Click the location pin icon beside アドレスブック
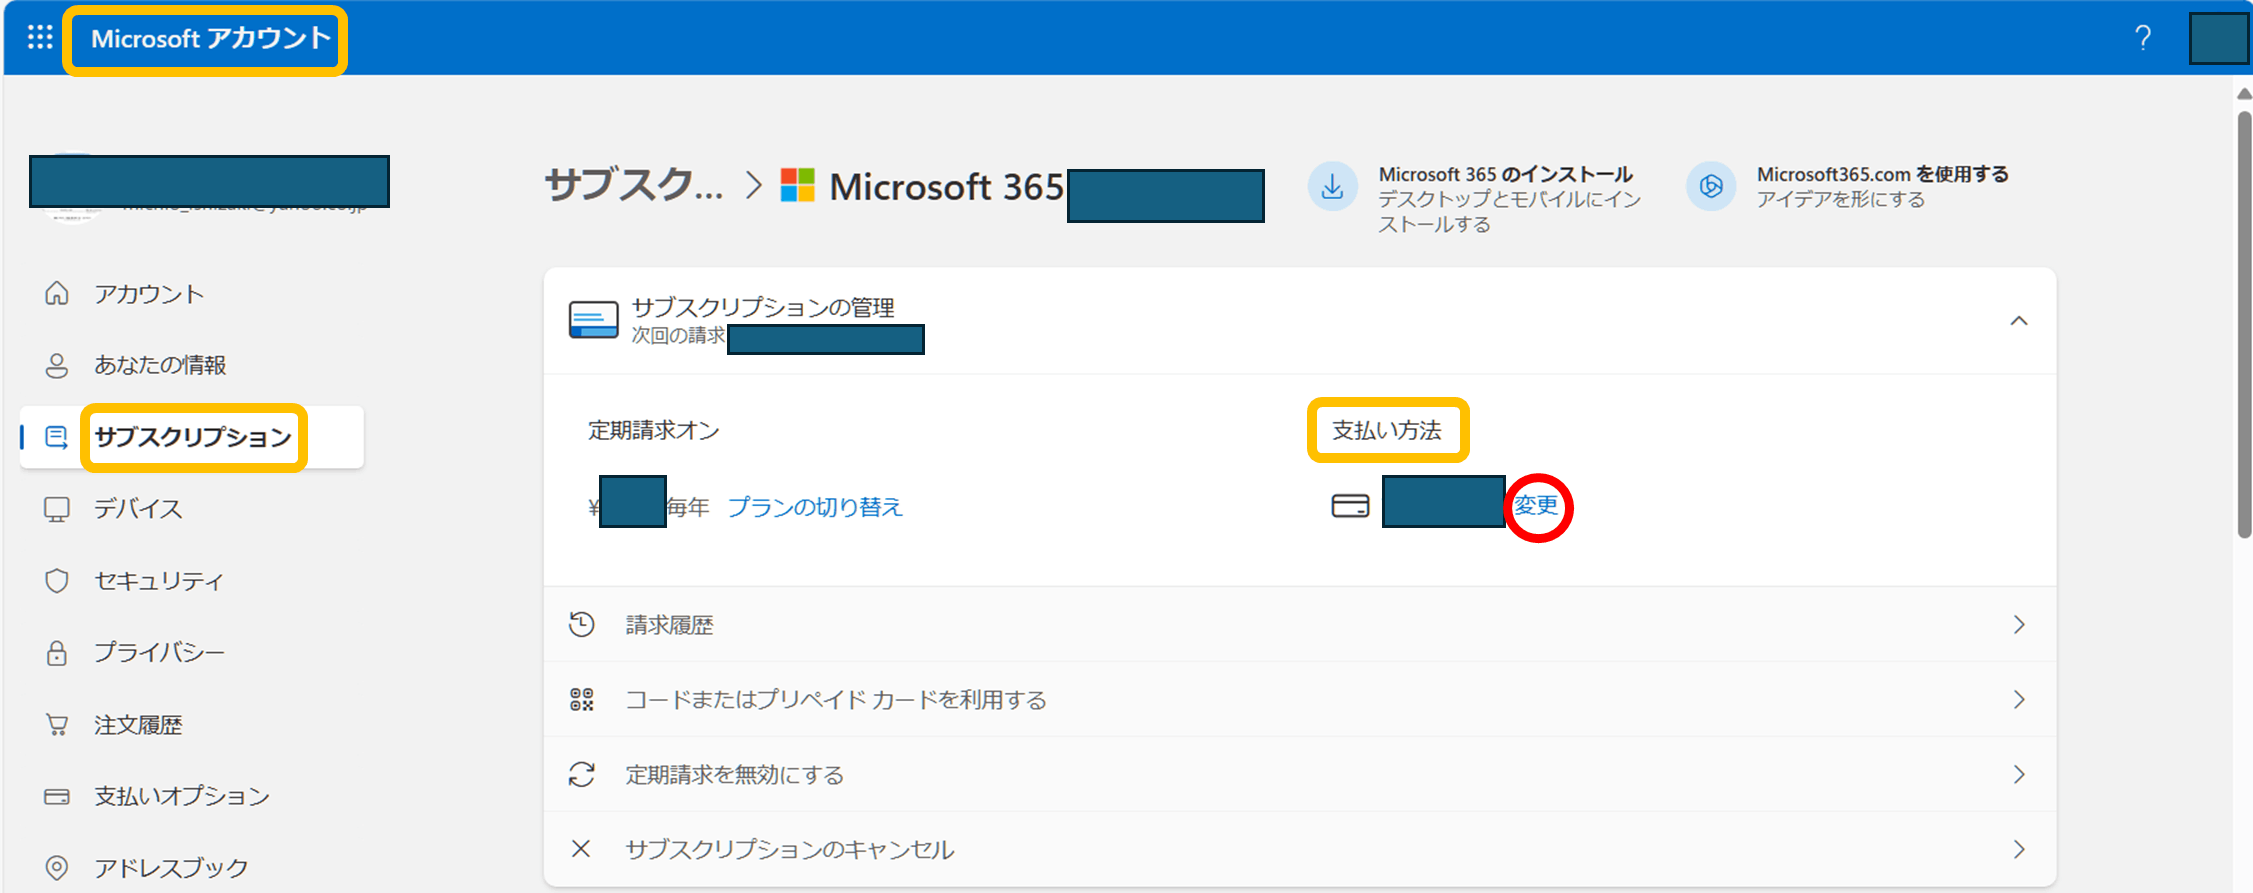The image size is (2253, 893). click(57, 868)
